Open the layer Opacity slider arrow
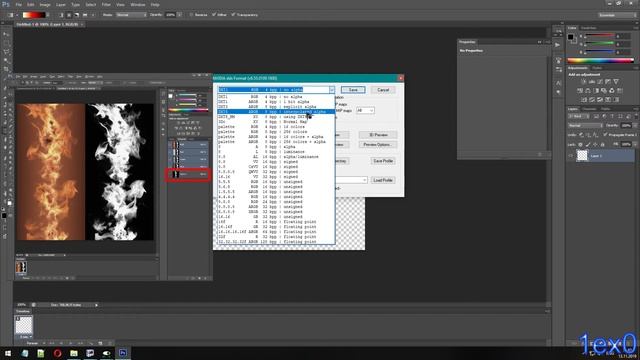Screen dimensions: 640x360 [635, 126]
